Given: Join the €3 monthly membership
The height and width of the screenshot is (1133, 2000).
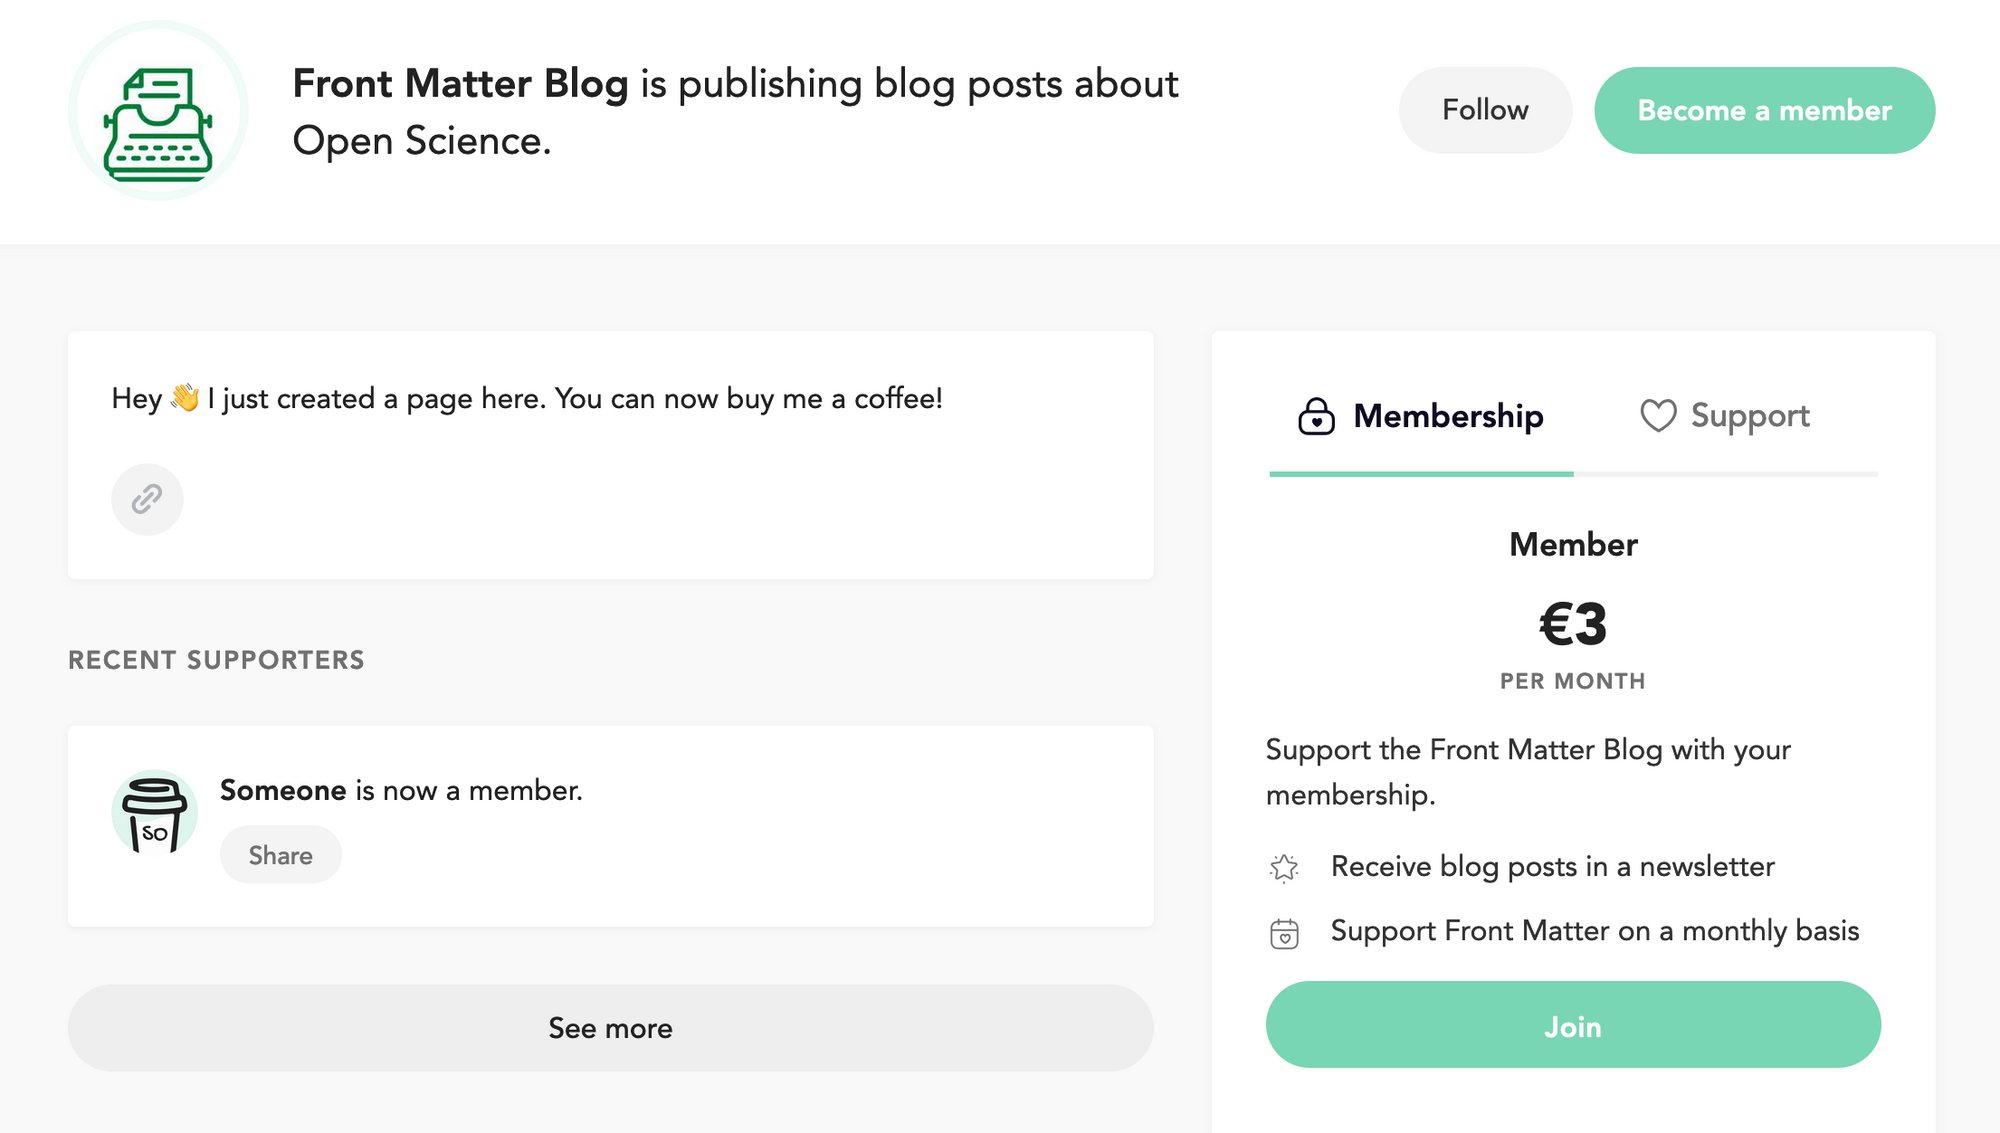Looking at the screenshot, I should coord(1573,1025).
